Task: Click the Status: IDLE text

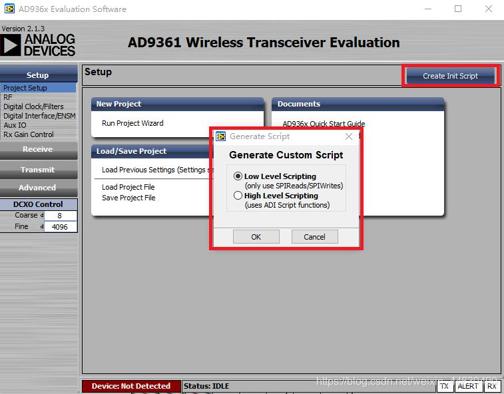Action: [206, 386]
